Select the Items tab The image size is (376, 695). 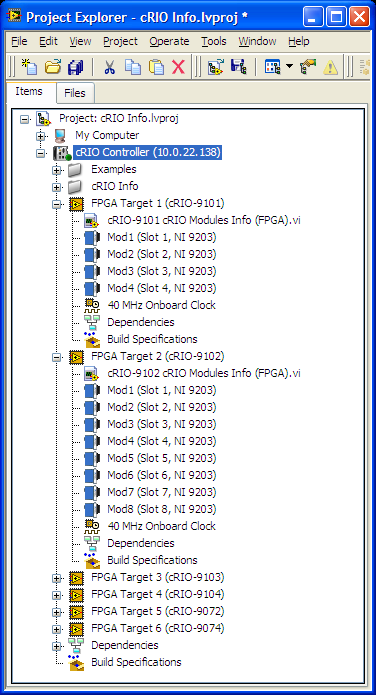[29, 92]
